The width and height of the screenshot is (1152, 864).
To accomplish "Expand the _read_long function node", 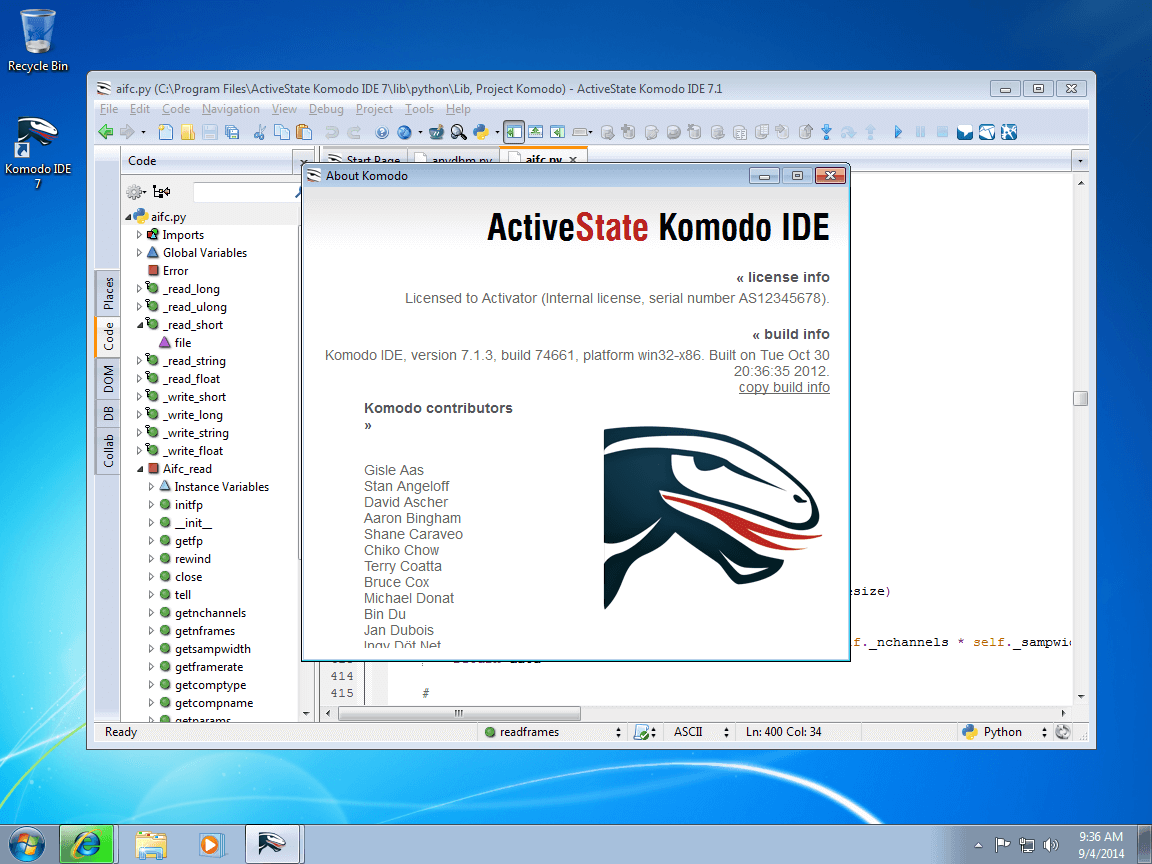I will 140,289.
